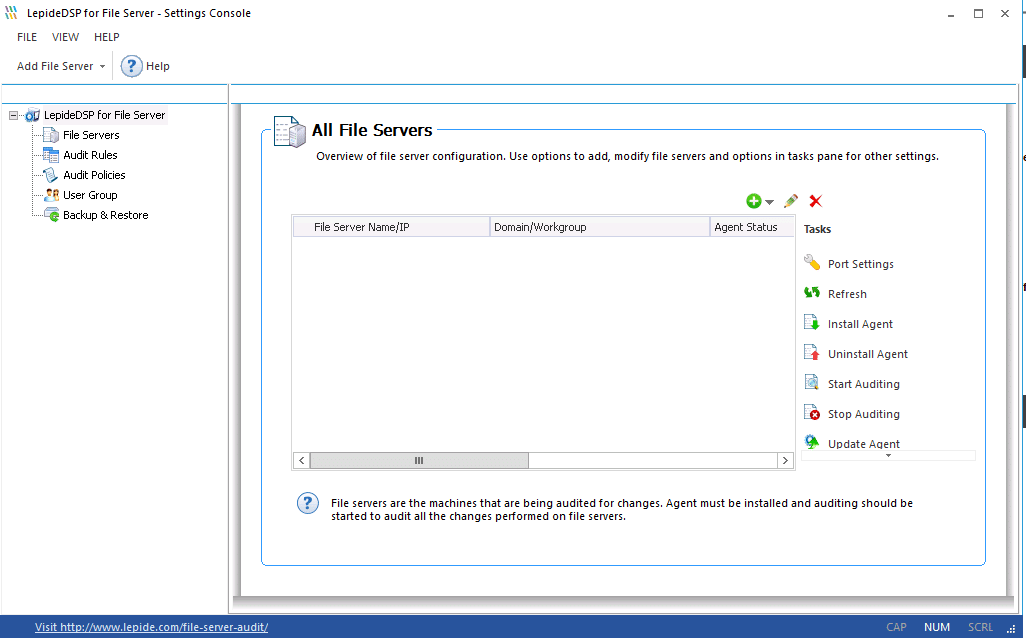The width and height of the screenshot is (1026, 638).
Task: Click the All File Servers heading text
Action: pos(372,130)
